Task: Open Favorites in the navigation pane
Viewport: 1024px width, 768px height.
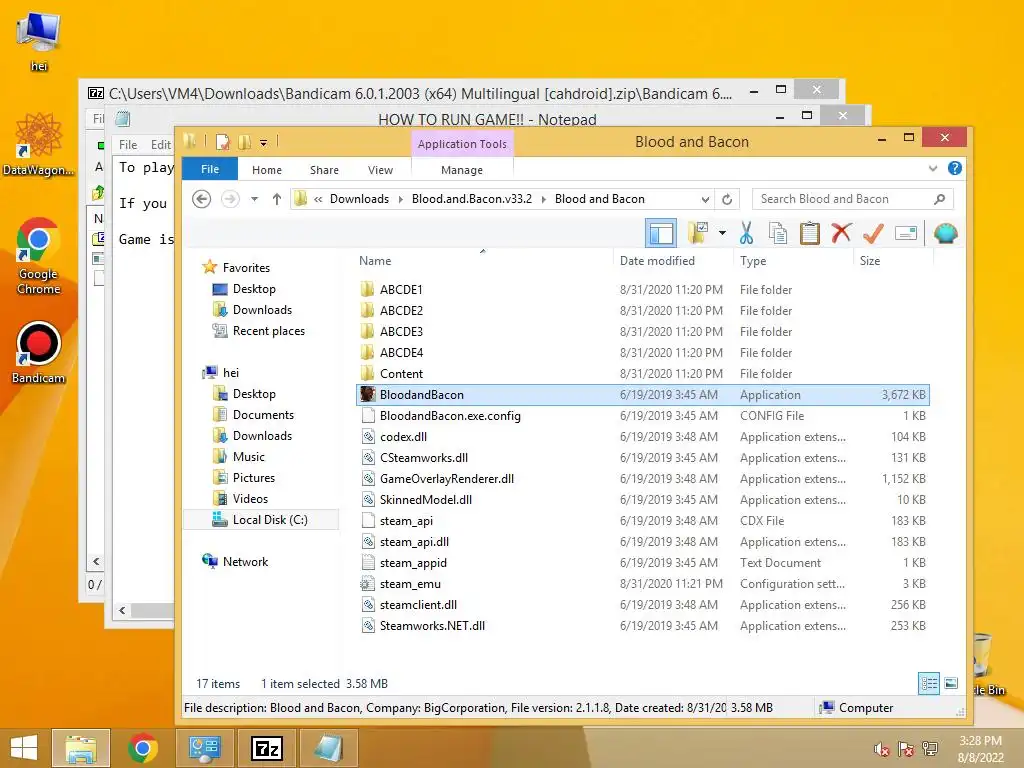Action: point(246,268)
